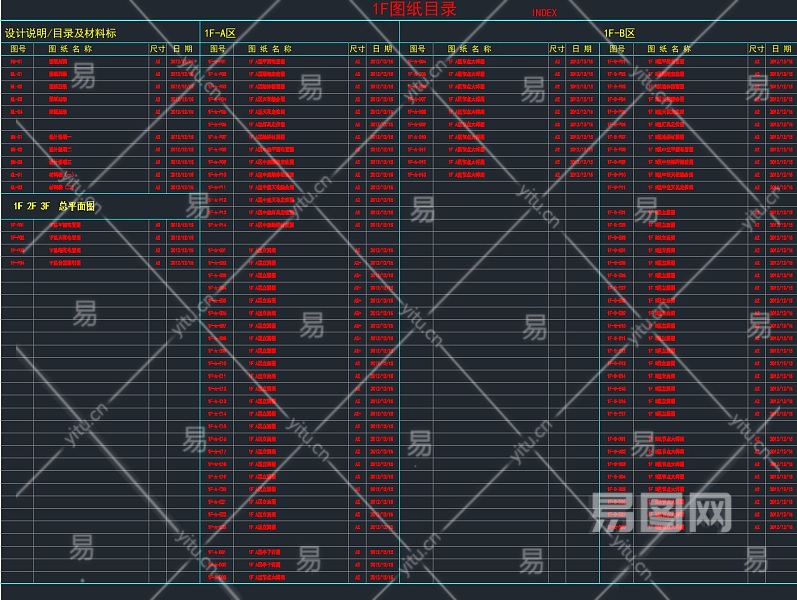
Task: Click "图号" header directly beneath the 1F-A区 label
Action: 218,49
